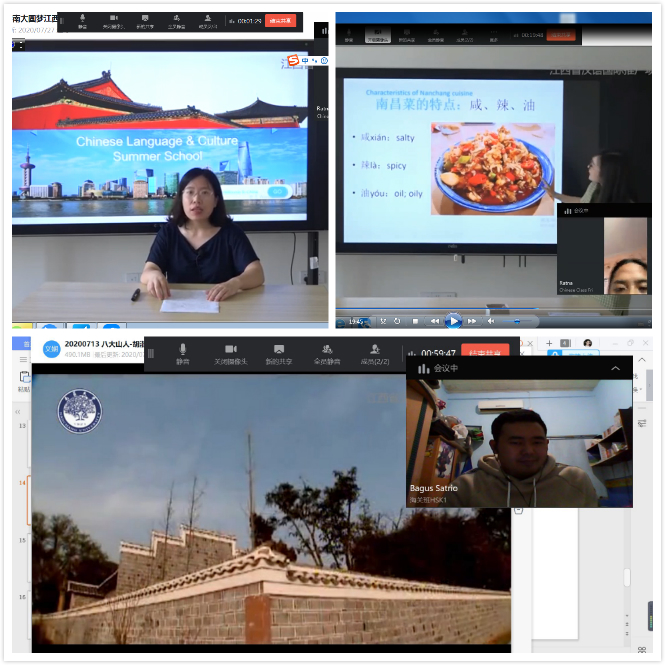Open members list in top-left meeting toolbar
This screenshot has height=665, width=665.
[208, 21]
